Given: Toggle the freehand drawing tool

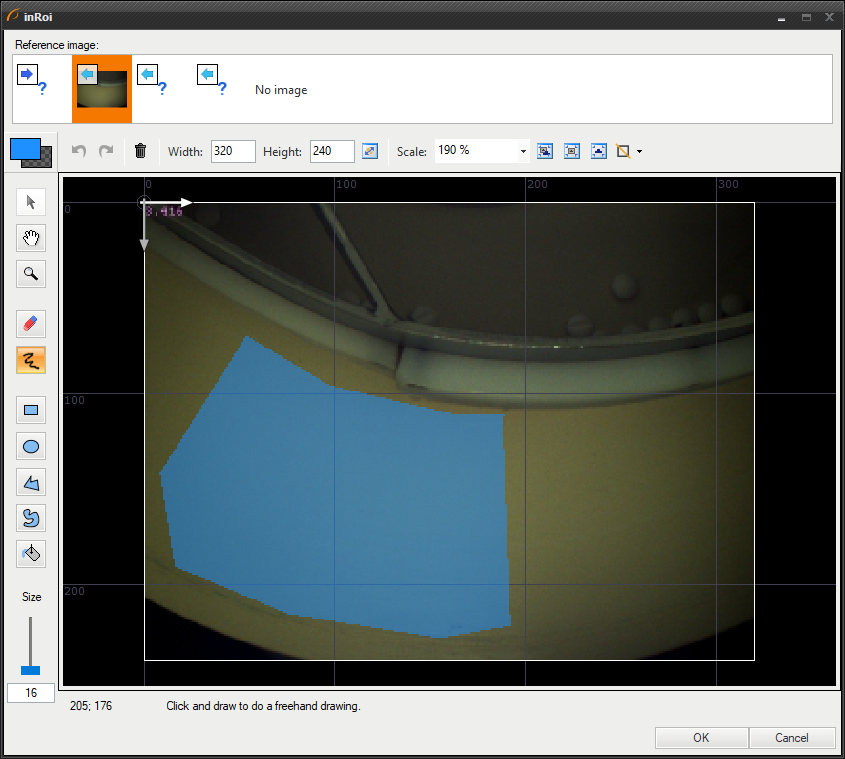Looking at the screenshot, I should tap(31, 360).
